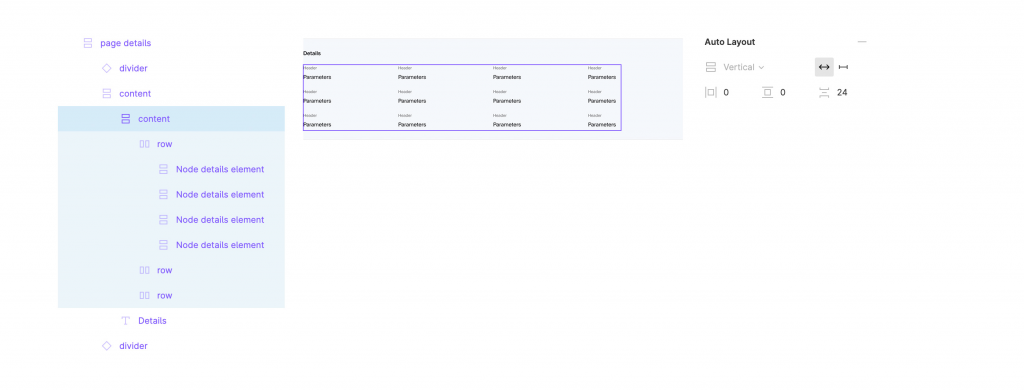Click the horizontal padding icon
This screenshot has height=390, width=1024.
coord(711,93)
